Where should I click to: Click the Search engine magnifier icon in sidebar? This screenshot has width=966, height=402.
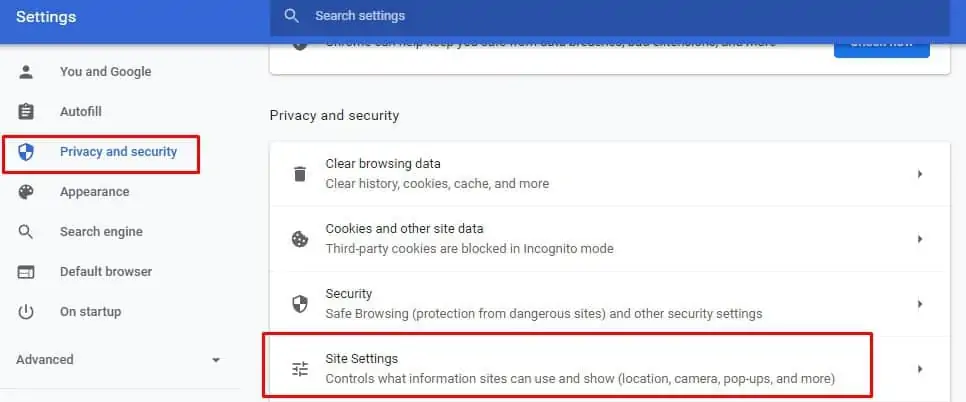point(27,232)
